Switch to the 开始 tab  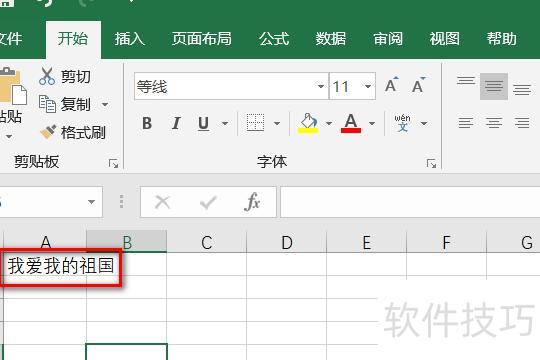click(73, 39)
